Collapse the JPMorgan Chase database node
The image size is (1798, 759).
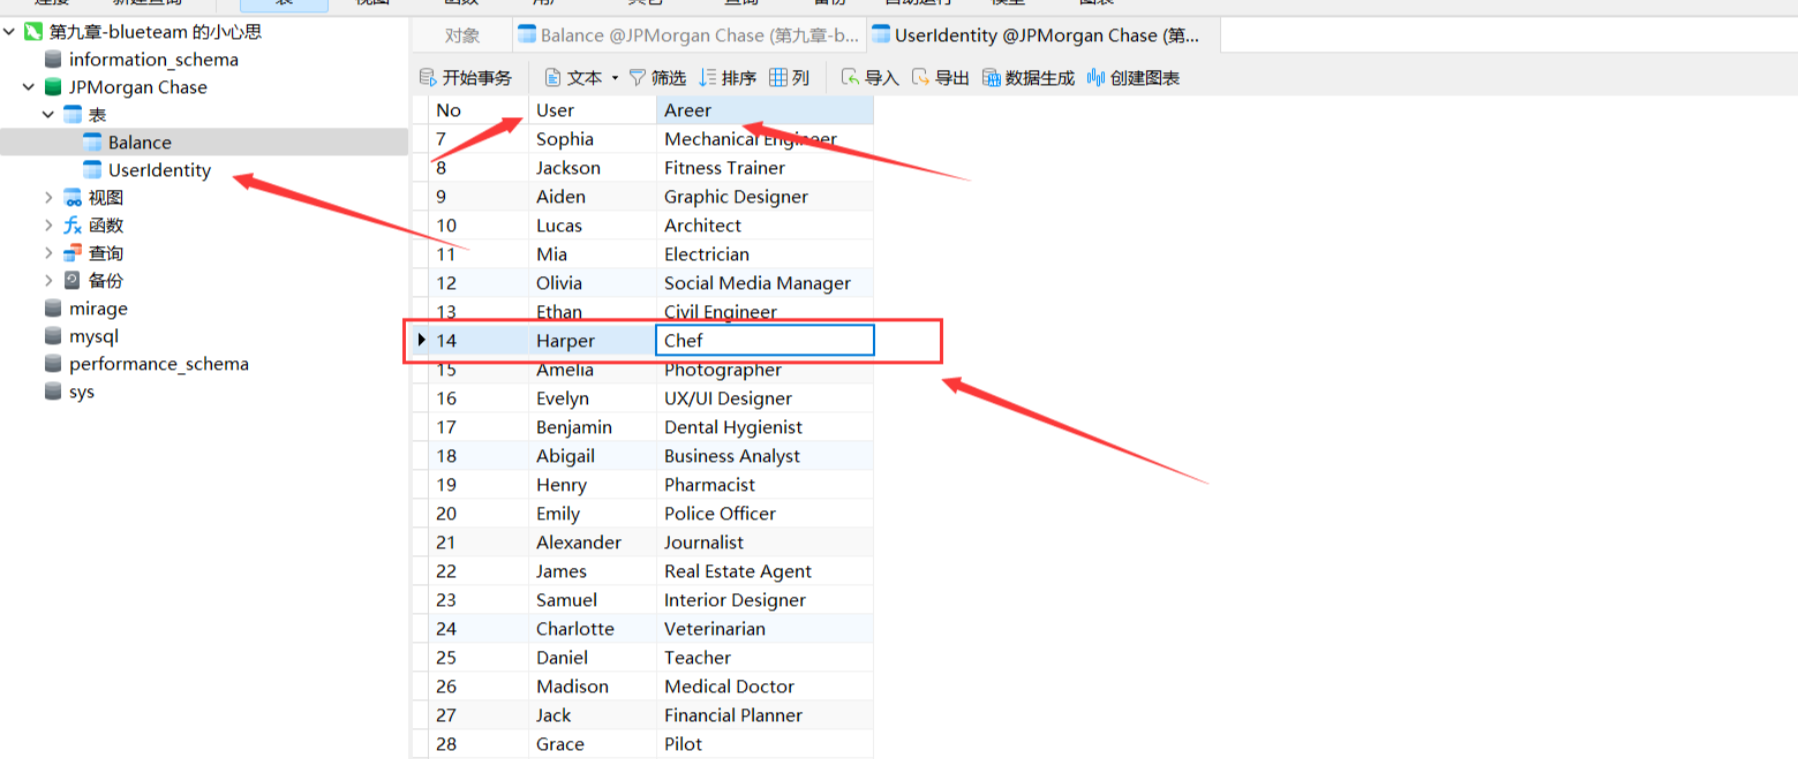(x=28, y=87)
